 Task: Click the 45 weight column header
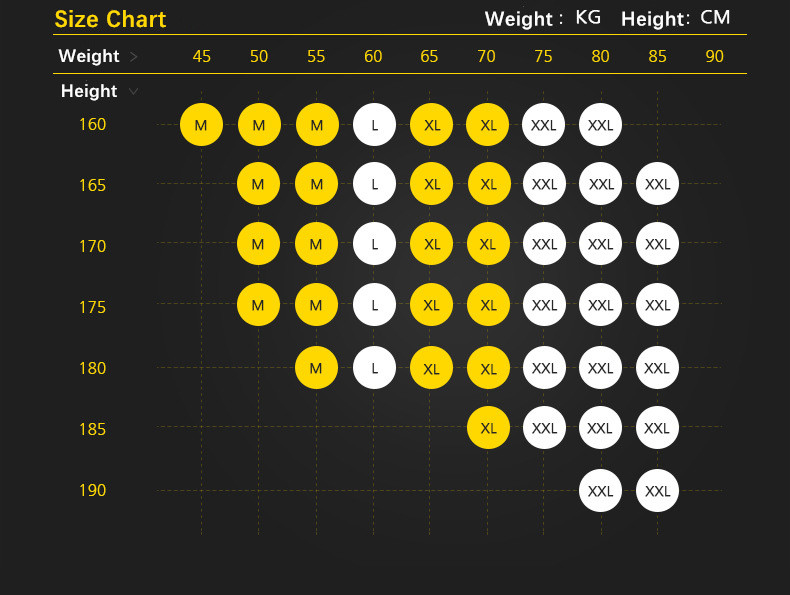tap(202, 57)
